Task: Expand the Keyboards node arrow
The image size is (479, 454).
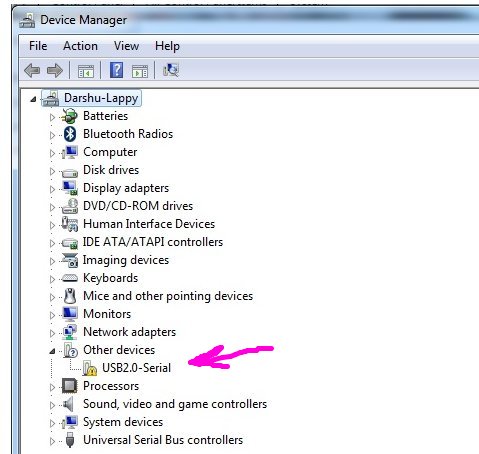Action: 52,279
